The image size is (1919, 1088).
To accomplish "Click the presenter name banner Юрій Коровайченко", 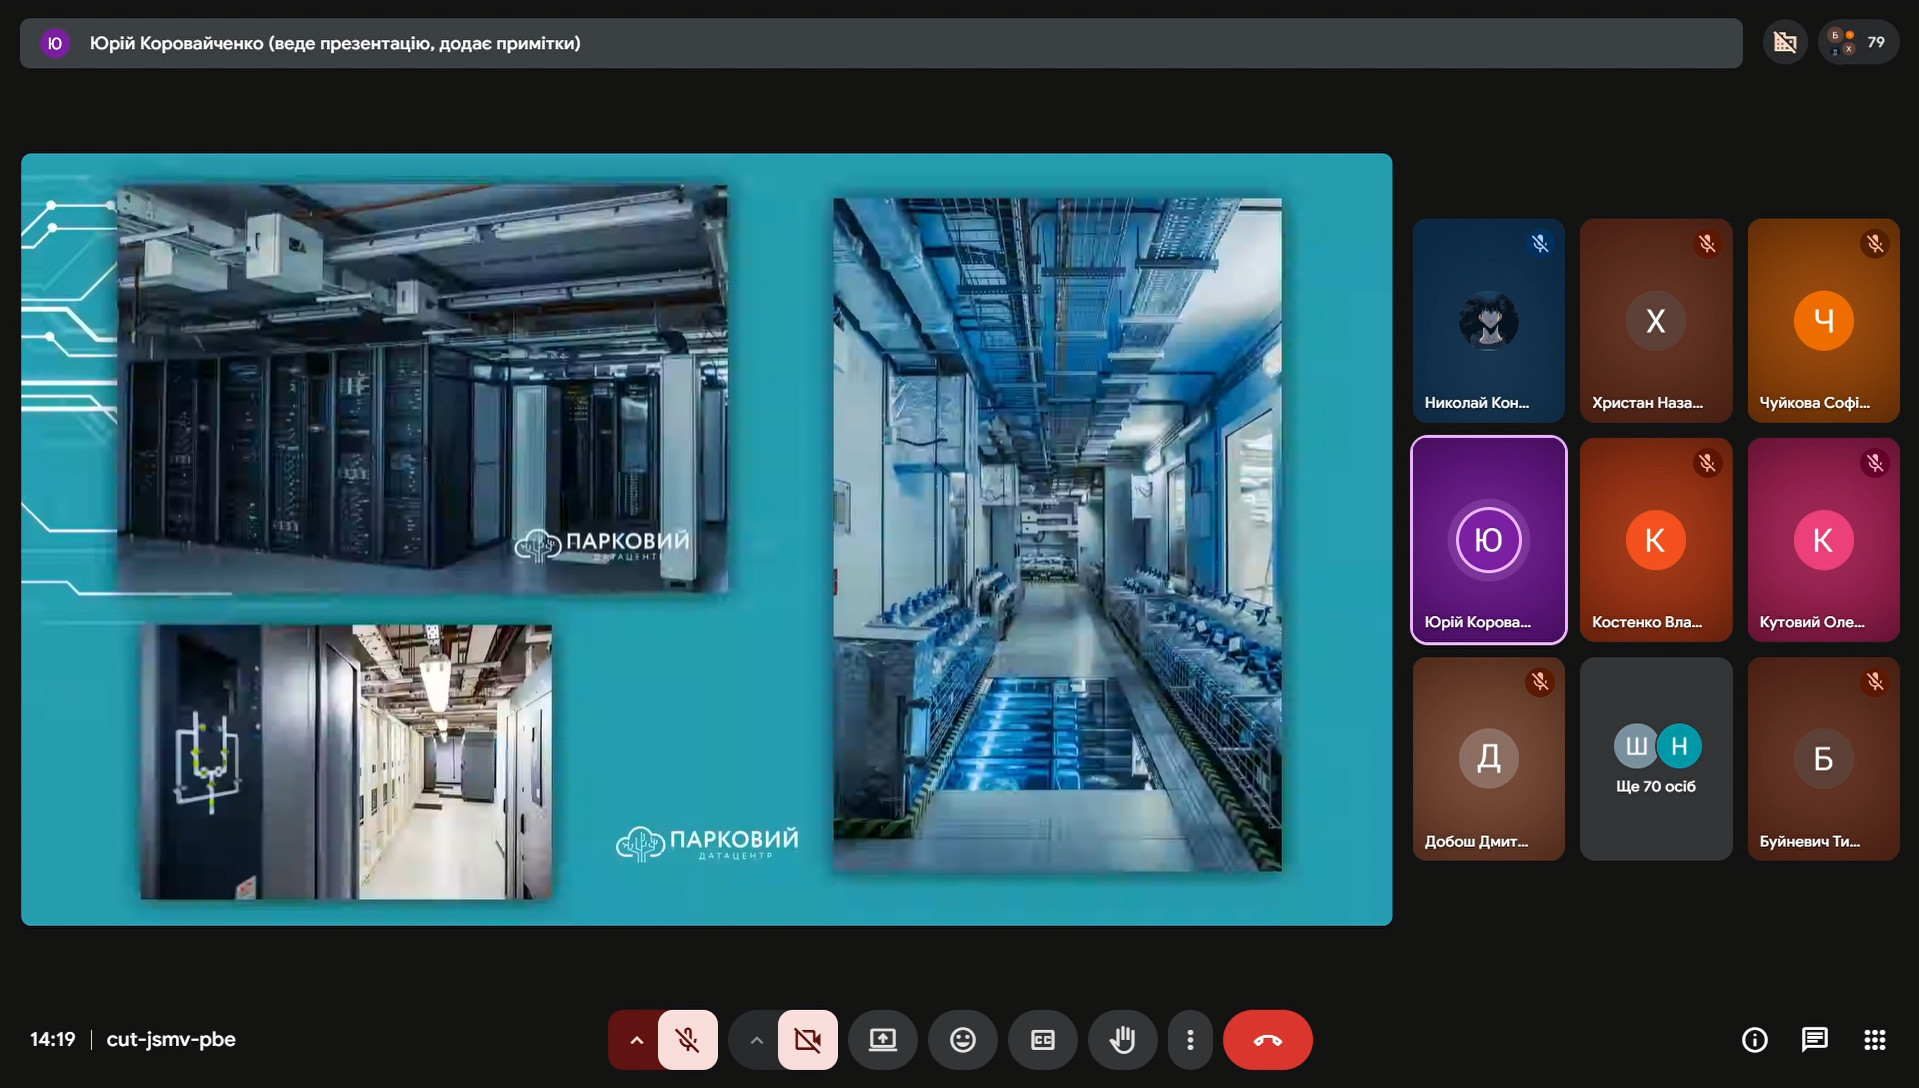I will [335, 43].
